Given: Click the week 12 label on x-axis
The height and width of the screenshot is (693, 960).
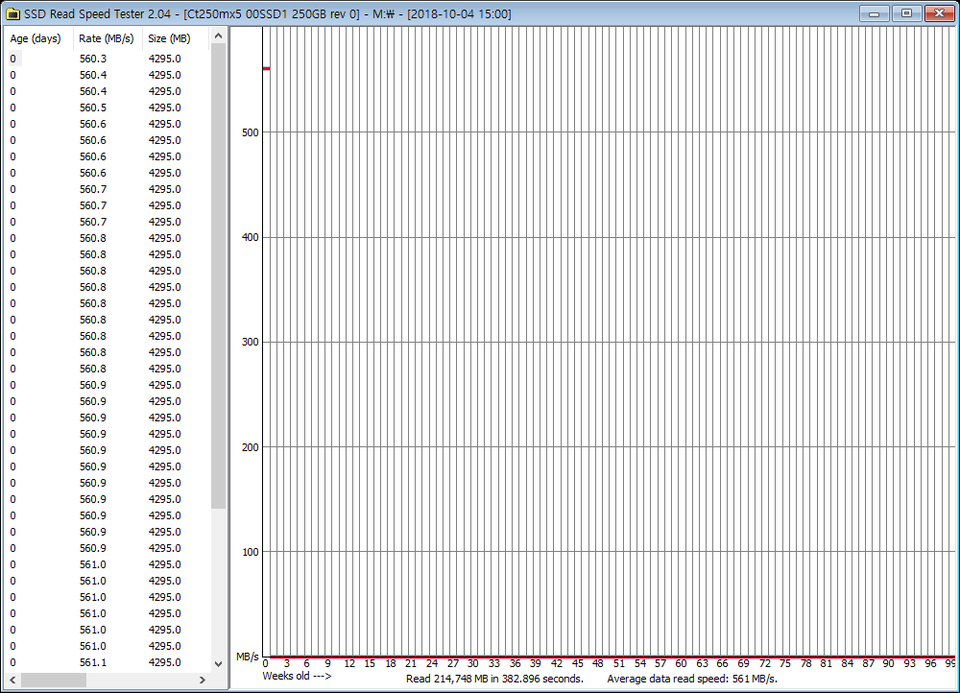Looking at the screenshot, I should [x=350, y=664].
